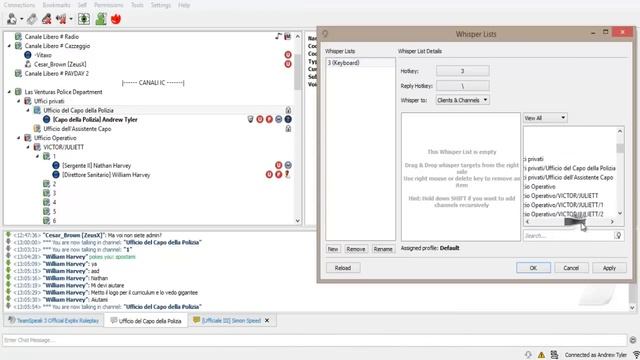Click connection signal icon at status bar end
Image resolution: width=640 pixels, height=360 pixels.
tap(636, 355)
